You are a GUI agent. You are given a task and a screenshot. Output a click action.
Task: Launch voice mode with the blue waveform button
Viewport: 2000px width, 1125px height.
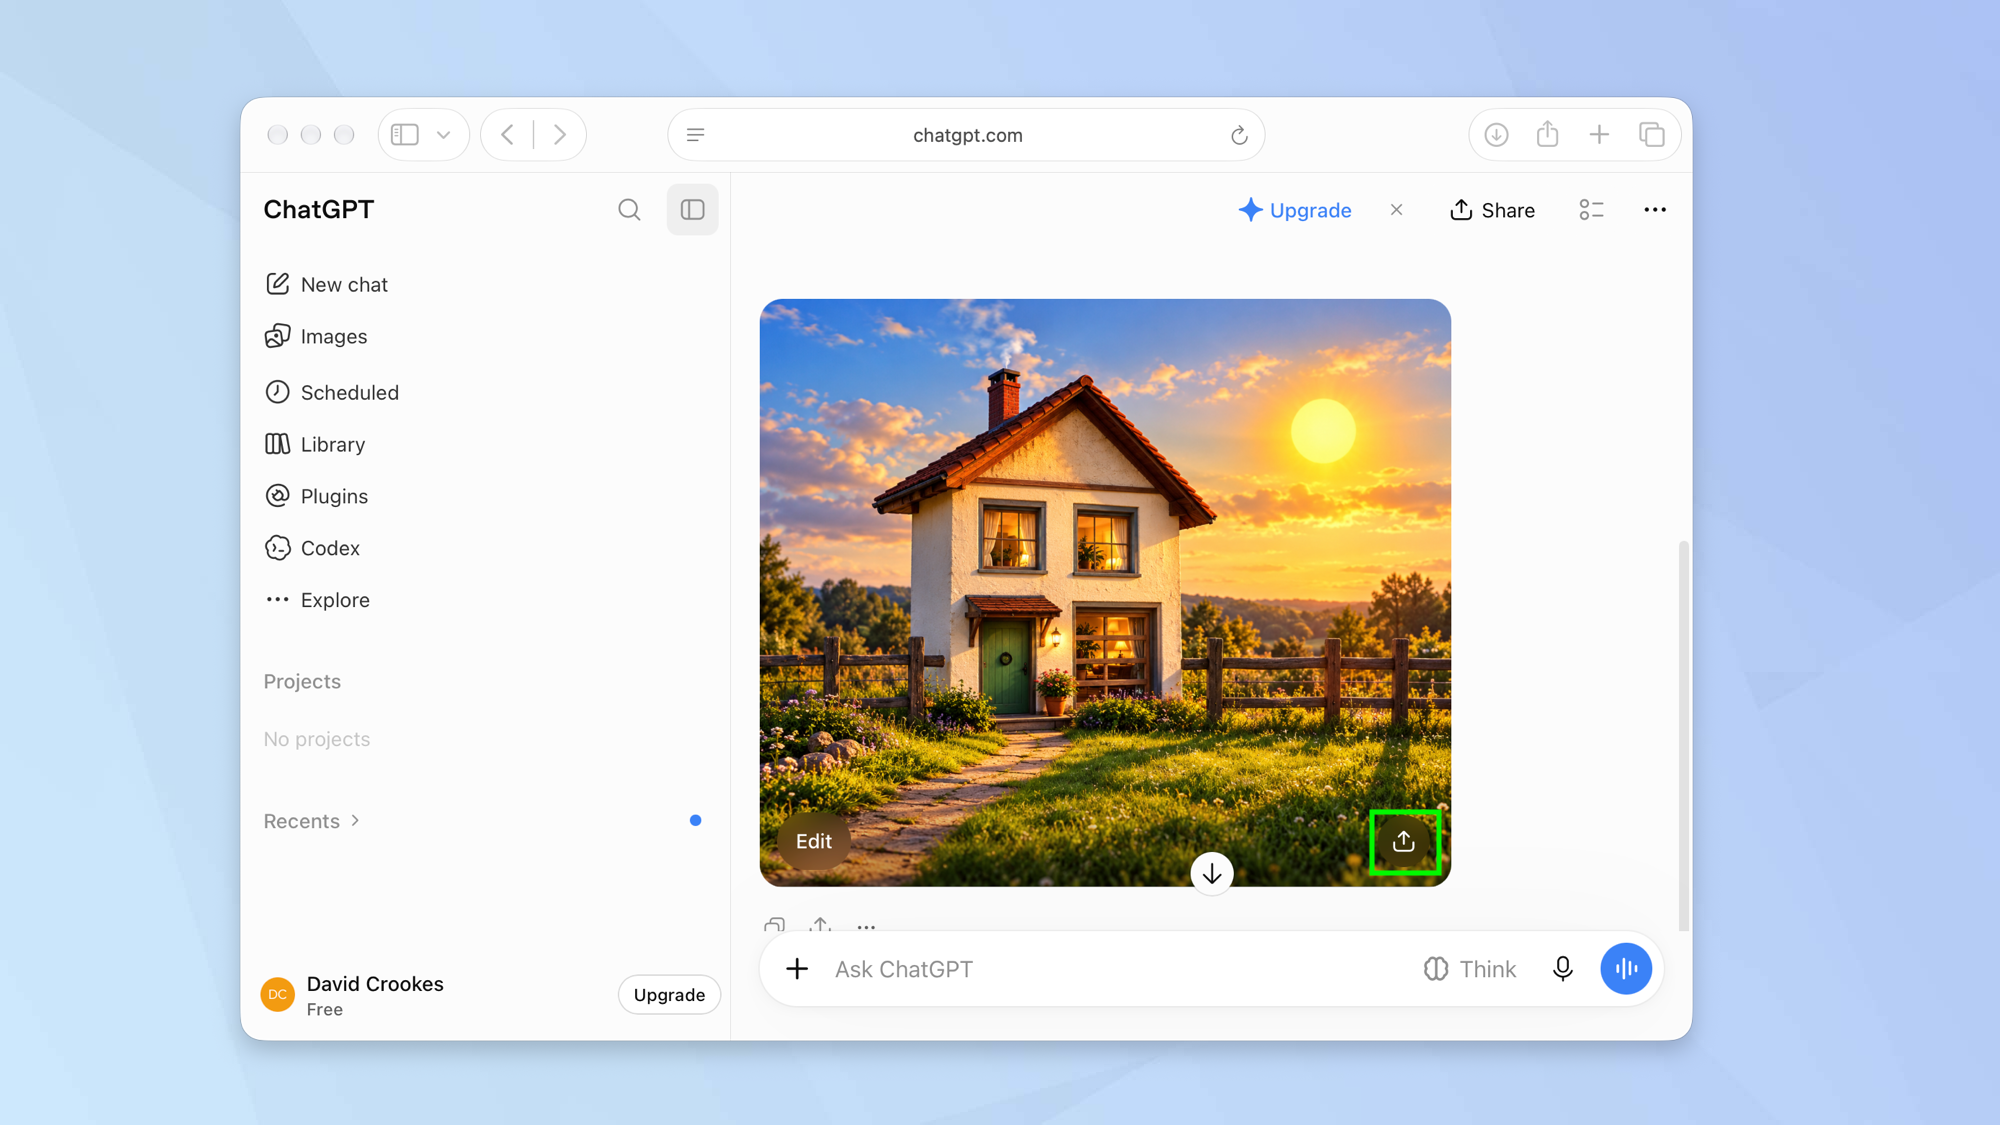point(1626,969)
